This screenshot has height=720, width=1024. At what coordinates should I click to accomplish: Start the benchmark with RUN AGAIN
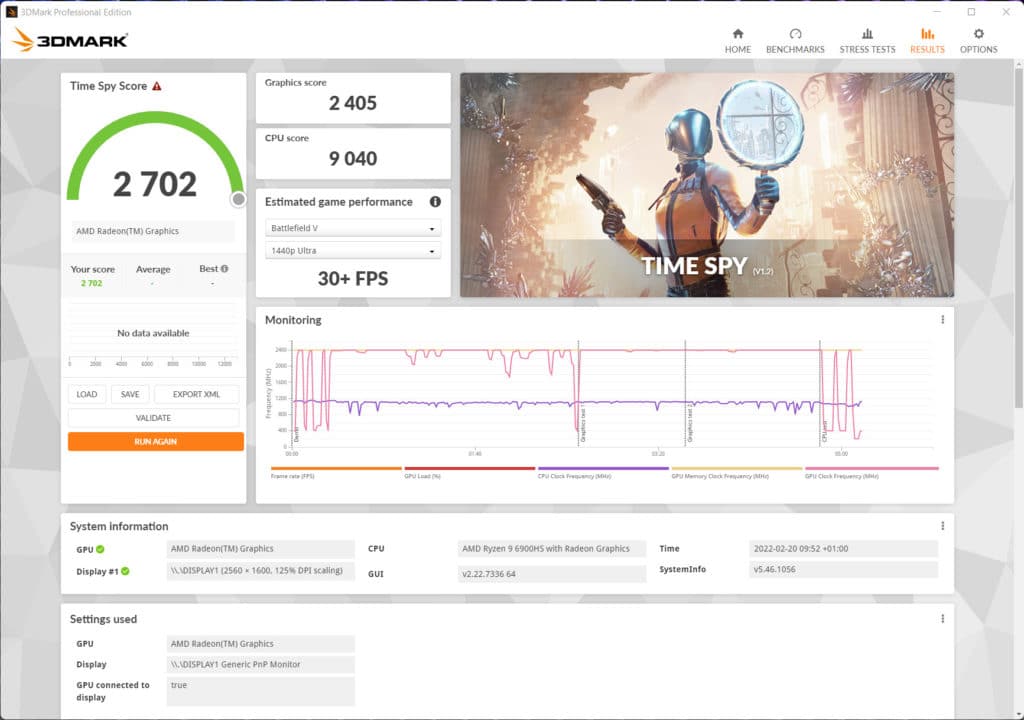coord(155,442)
